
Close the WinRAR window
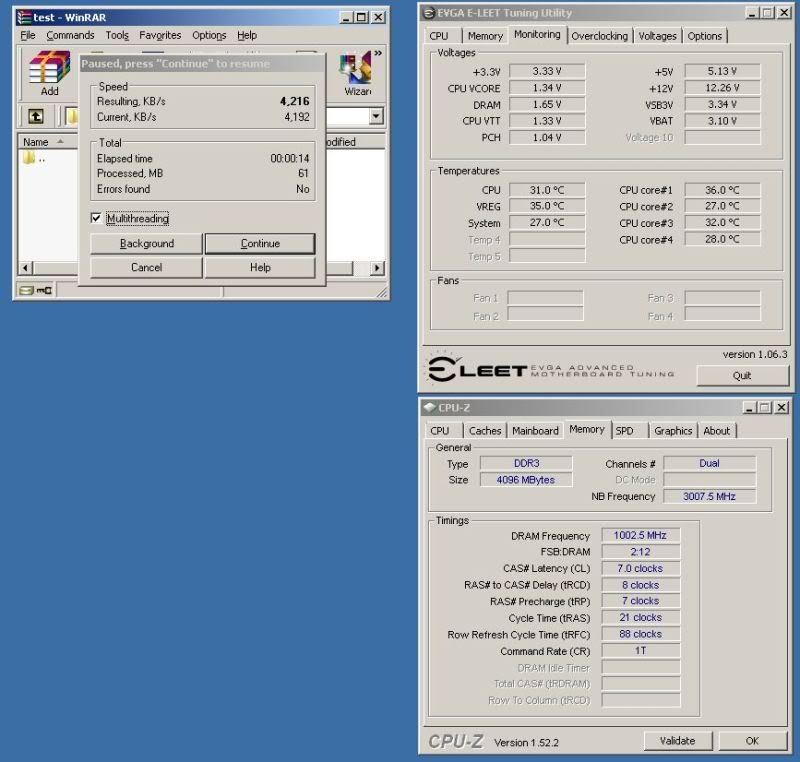tap(378, 17)
